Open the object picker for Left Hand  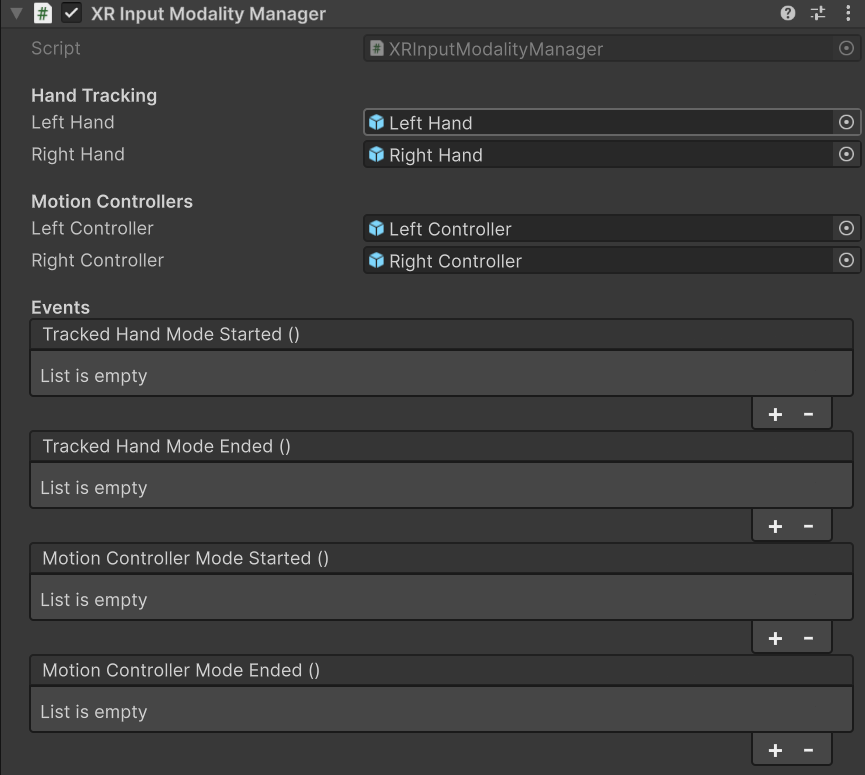(846, 122)
